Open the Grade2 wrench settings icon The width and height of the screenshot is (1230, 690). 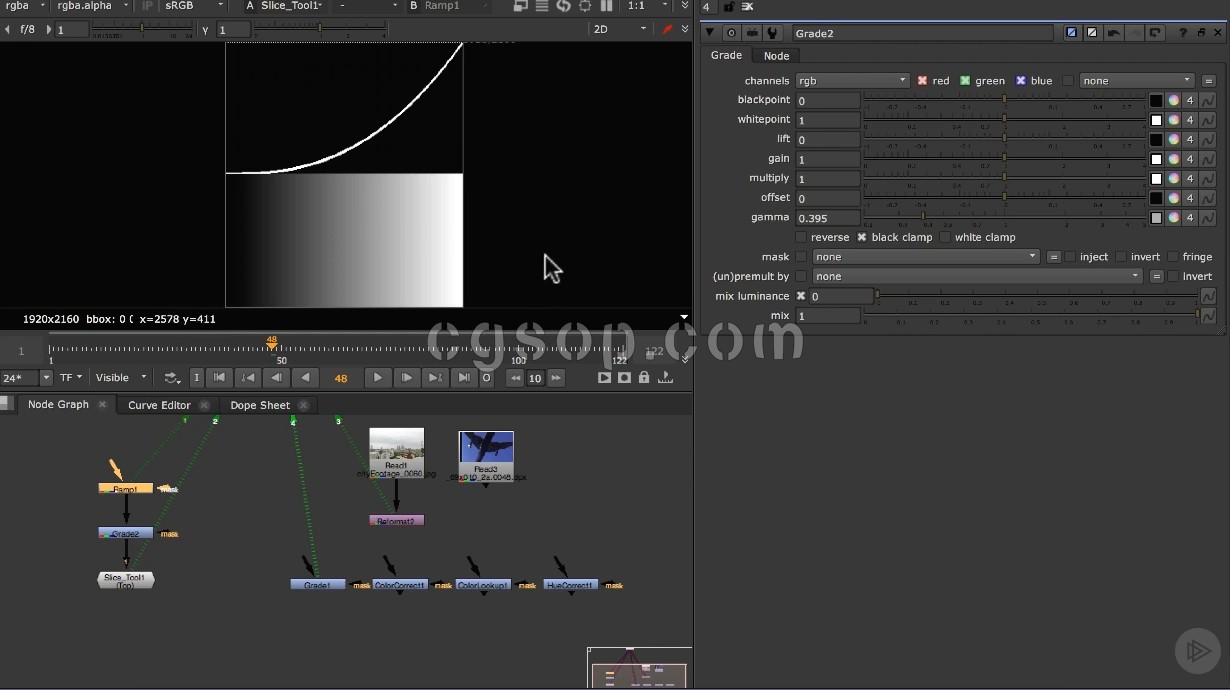(x=770, y=33)
